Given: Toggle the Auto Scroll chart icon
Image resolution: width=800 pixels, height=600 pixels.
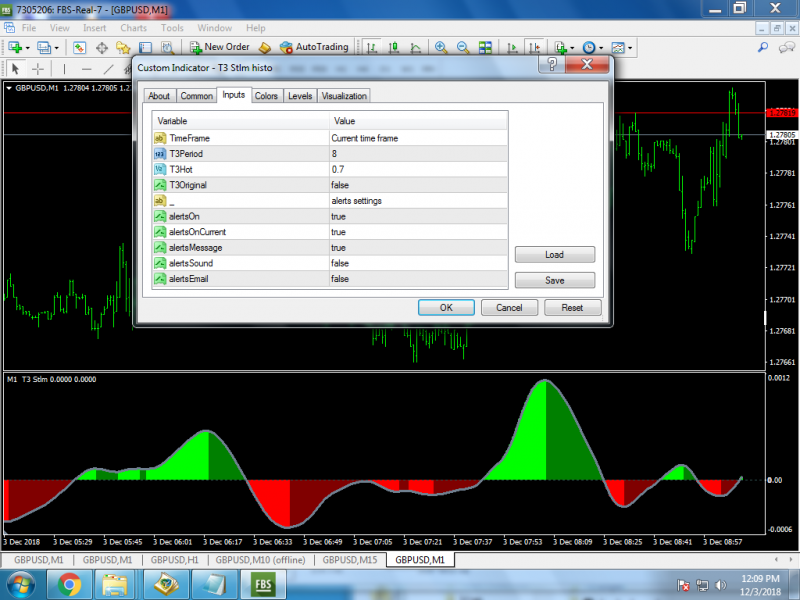Looking at the screenshot, I should point(512,48).
